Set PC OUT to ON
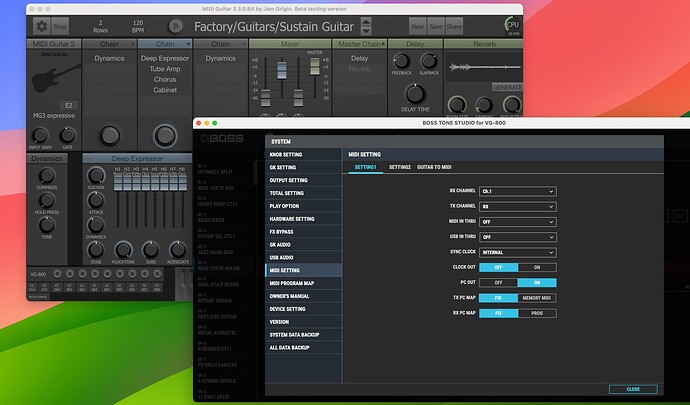Image resolution: width=690 pixels, height=405 pixels. click(x=537, y=283)
